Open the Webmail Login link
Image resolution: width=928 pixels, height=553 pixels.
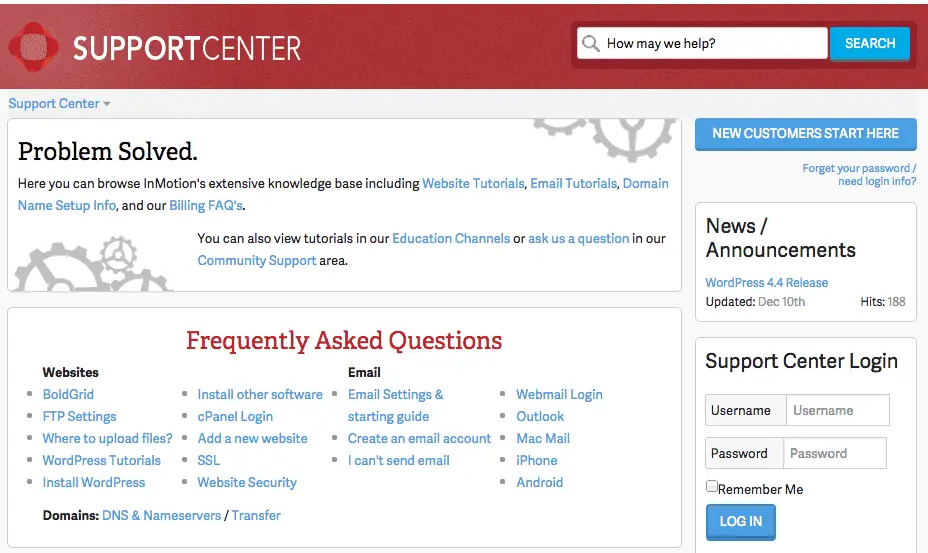(559, 395)
